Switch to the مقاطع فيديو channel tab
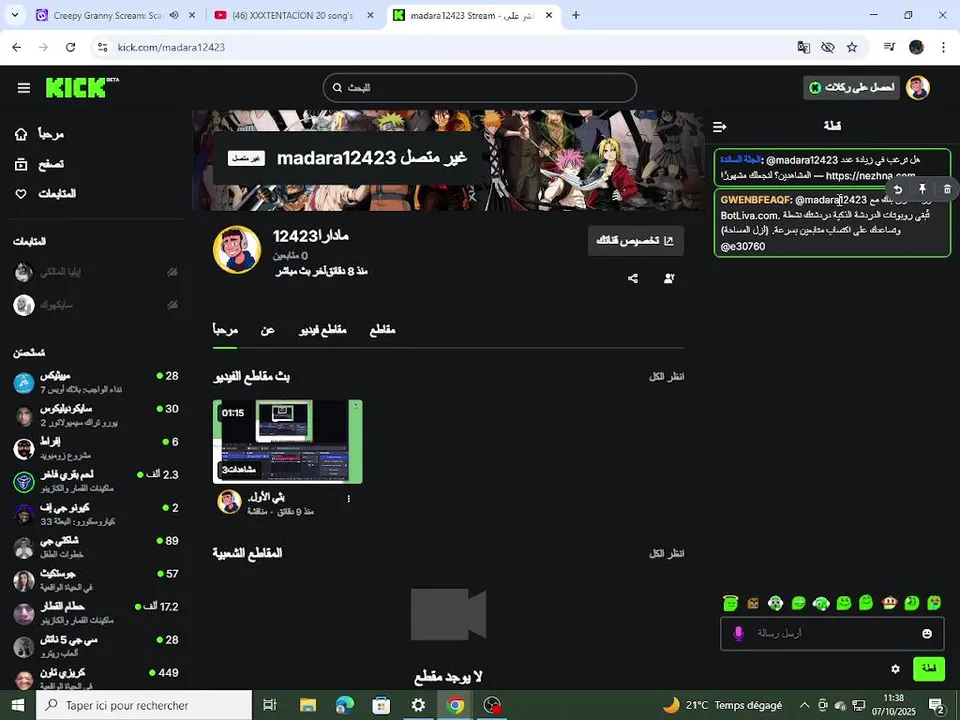This screenshot has height=720, width=960. click(323, 330)
